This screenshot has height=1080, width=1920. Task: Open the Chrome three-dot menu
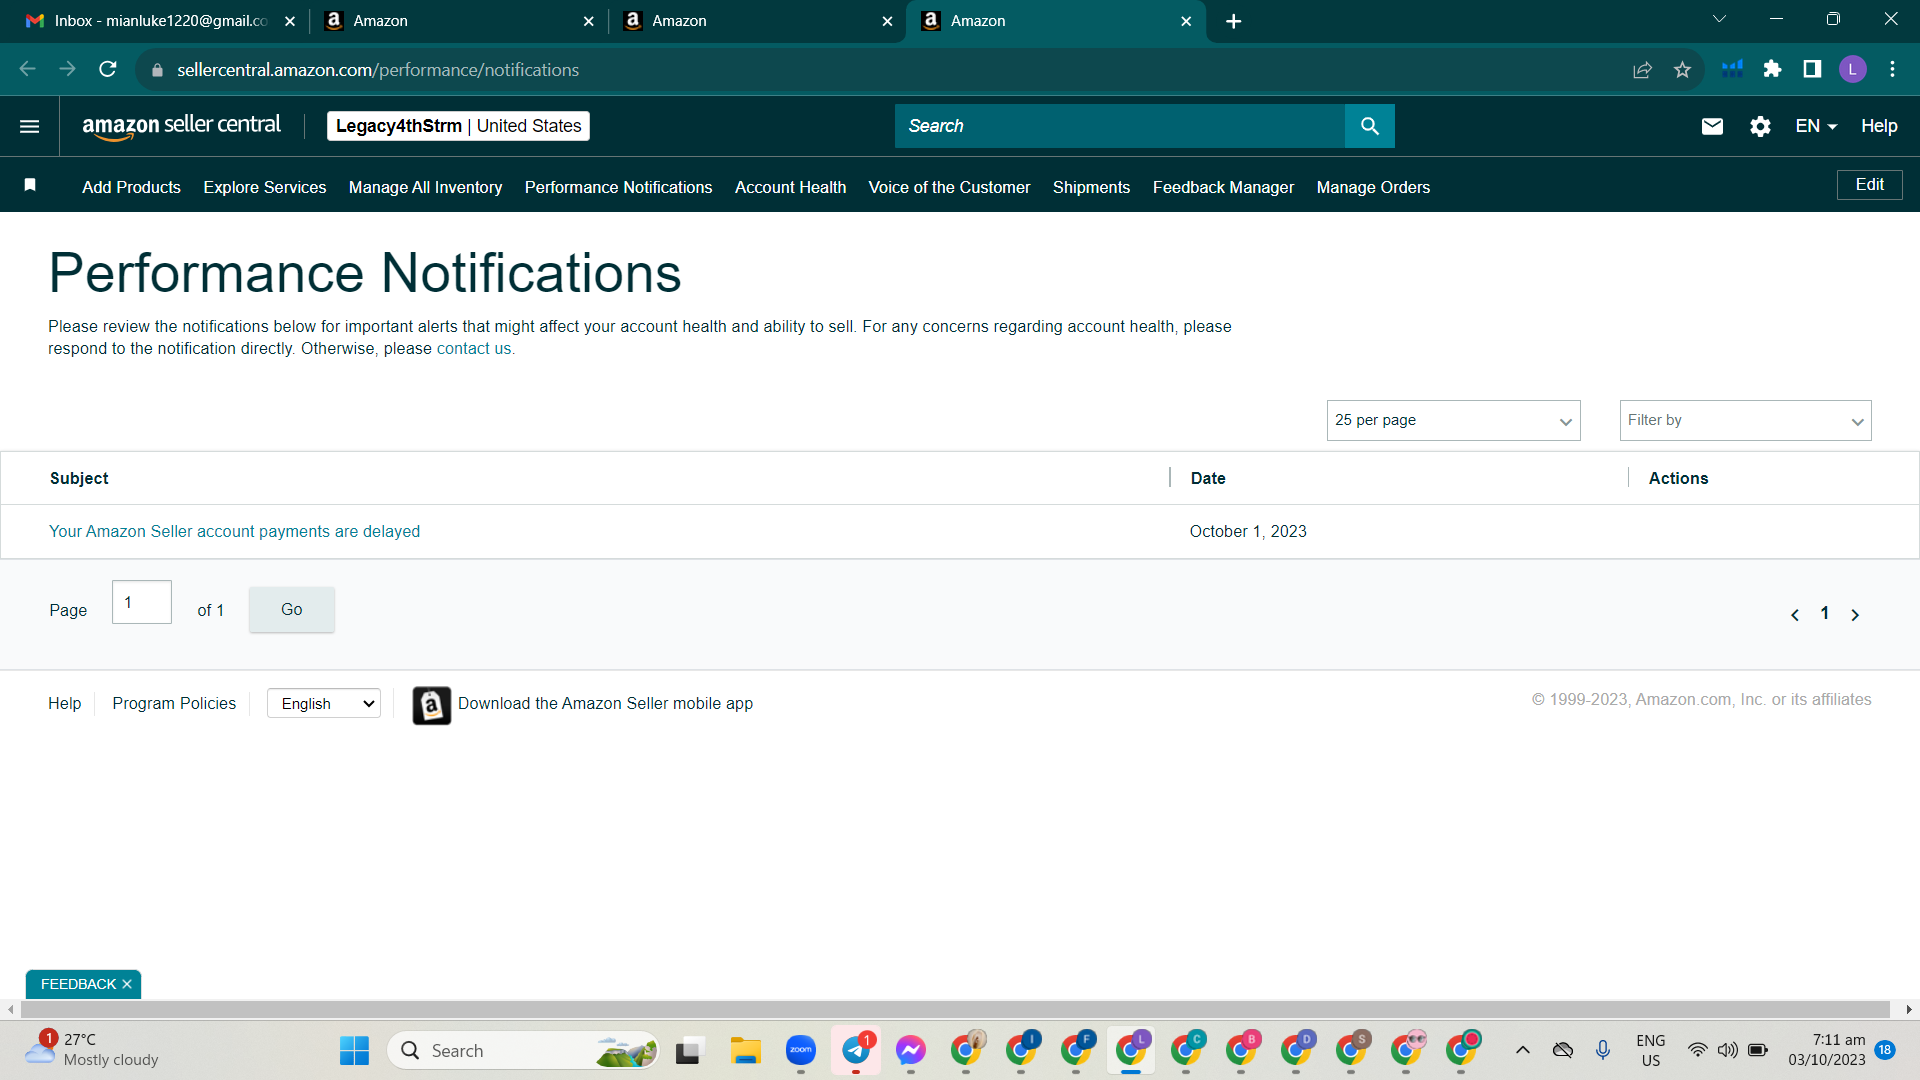click(x=1892, y=69)
